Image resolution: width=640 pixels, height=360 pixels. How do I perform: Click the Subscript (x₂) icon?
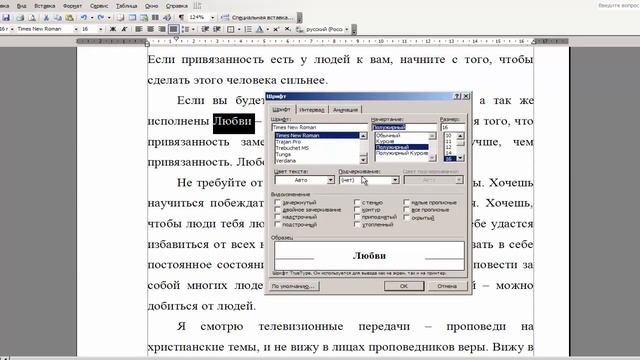pyautogui.click(x=288, y=29)
